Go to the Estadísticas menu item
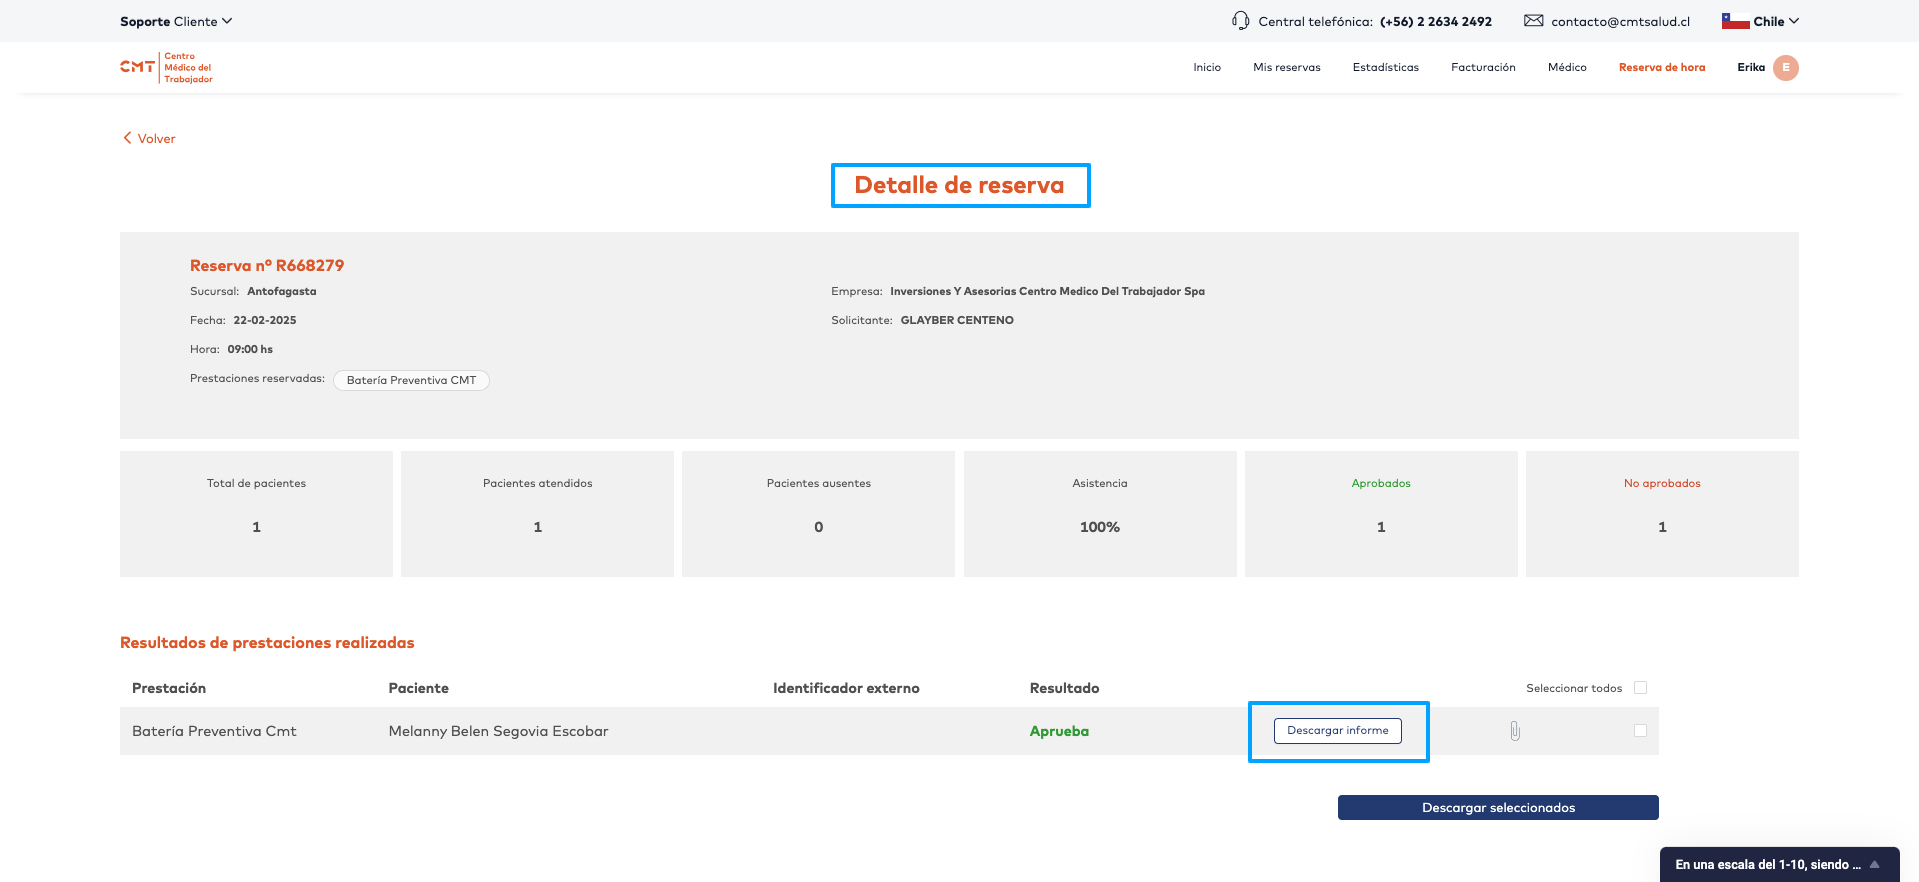 (1385, 68)
